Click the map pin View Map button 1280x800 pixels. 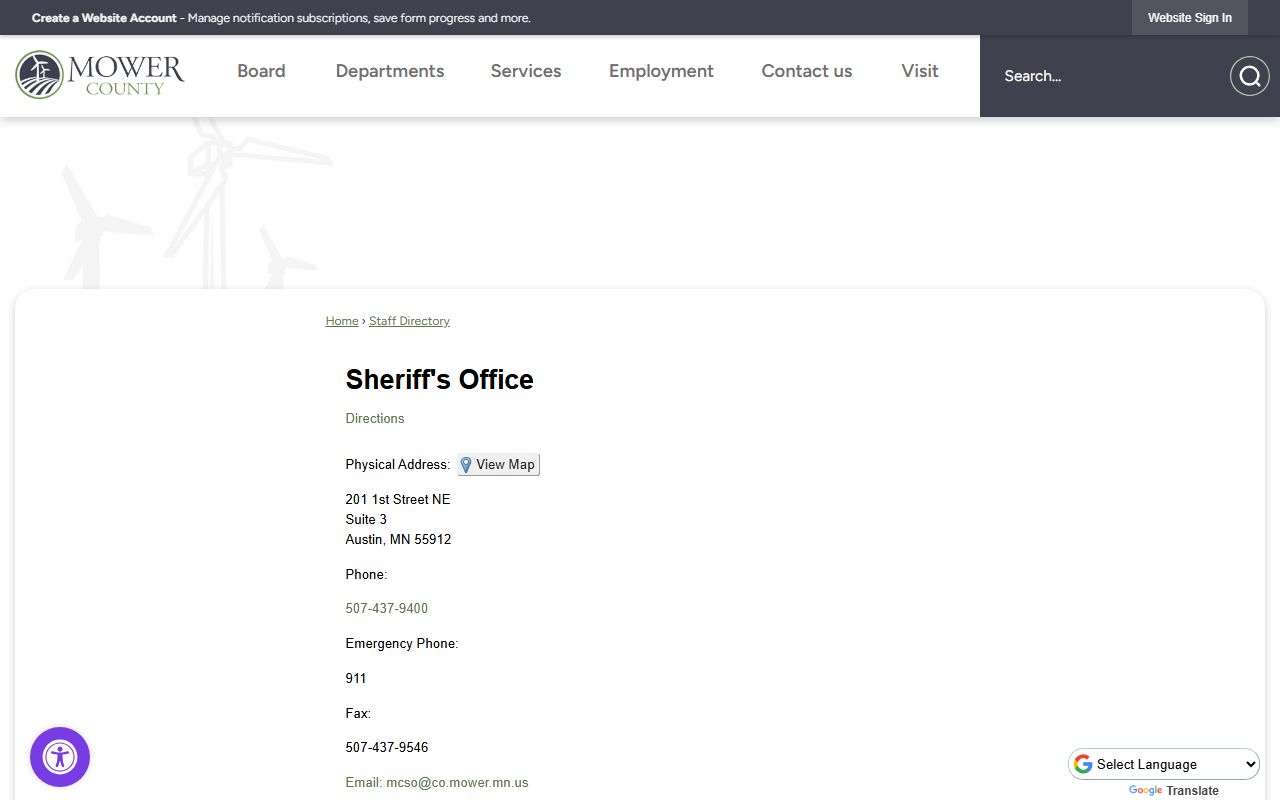(x=498, y=464)
